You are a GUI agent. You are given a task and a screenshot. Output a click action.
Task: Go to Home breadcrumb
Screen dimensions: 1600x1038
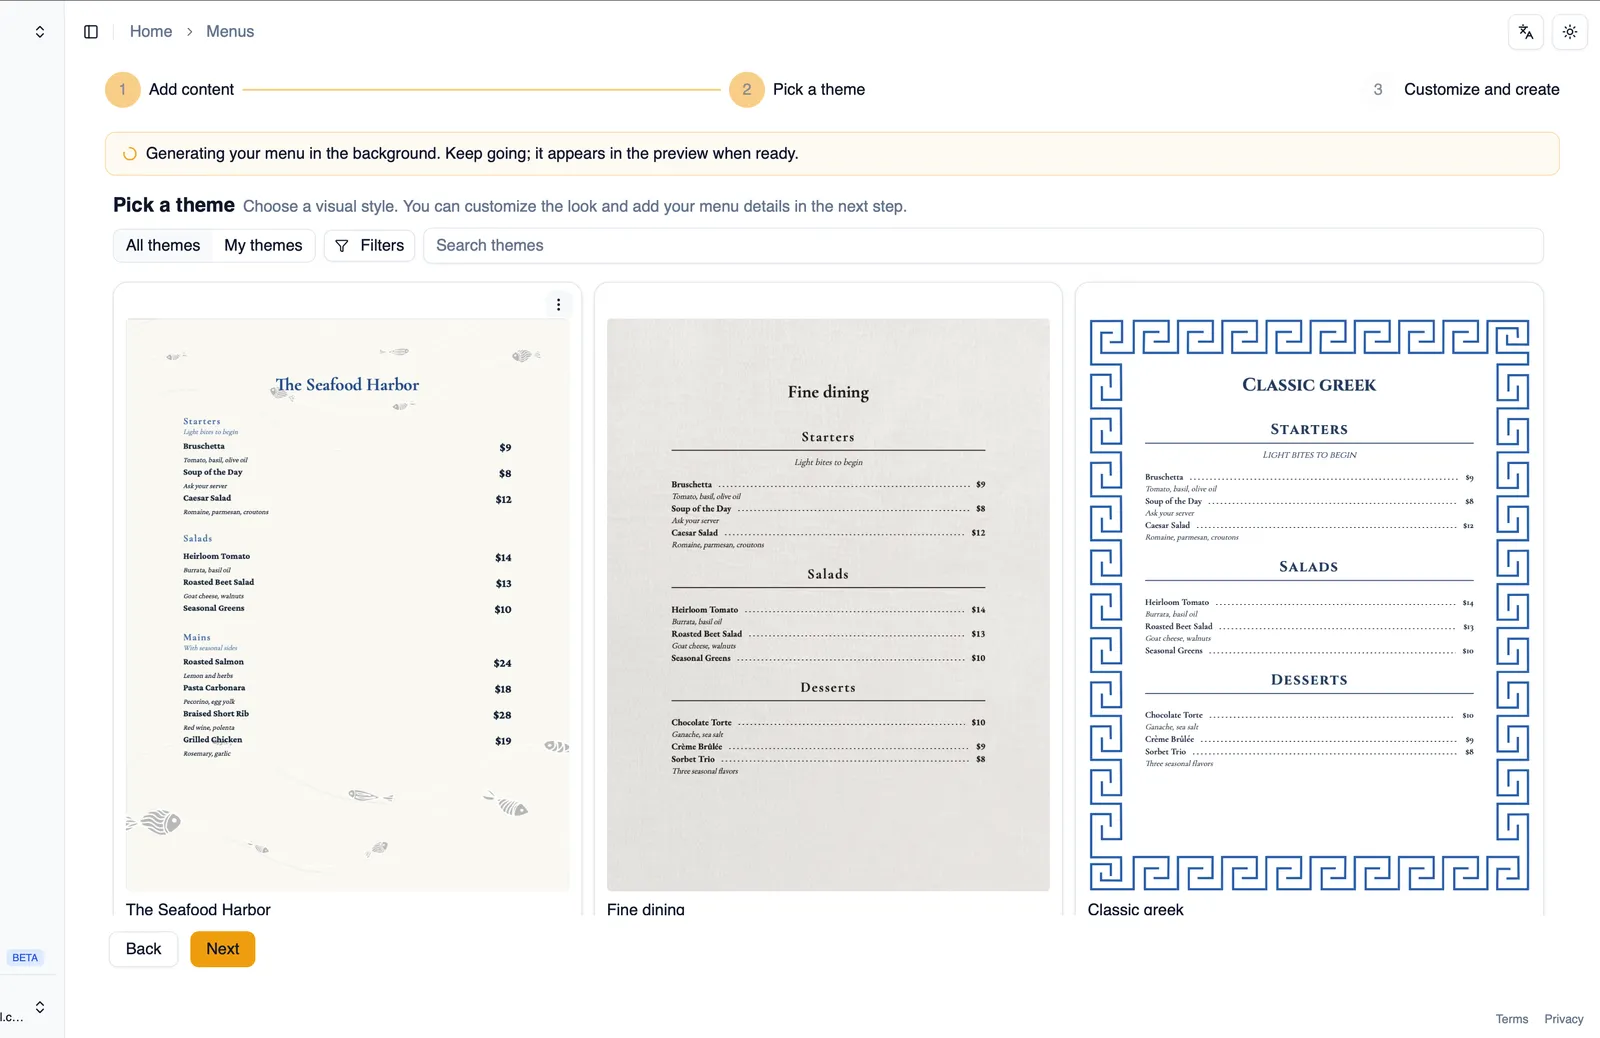pyautogui.click(x=151, y=32)
